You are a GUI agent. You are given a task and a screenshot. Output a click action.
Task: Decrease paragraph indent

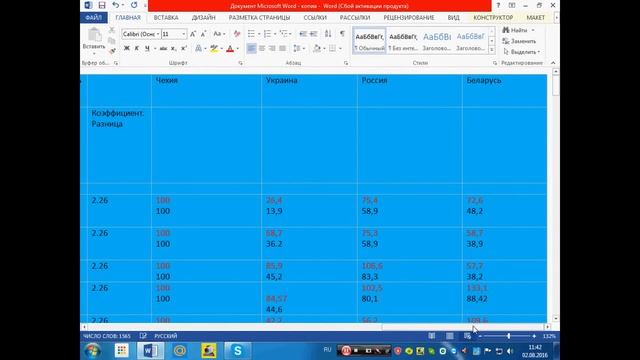coord(303,34)
